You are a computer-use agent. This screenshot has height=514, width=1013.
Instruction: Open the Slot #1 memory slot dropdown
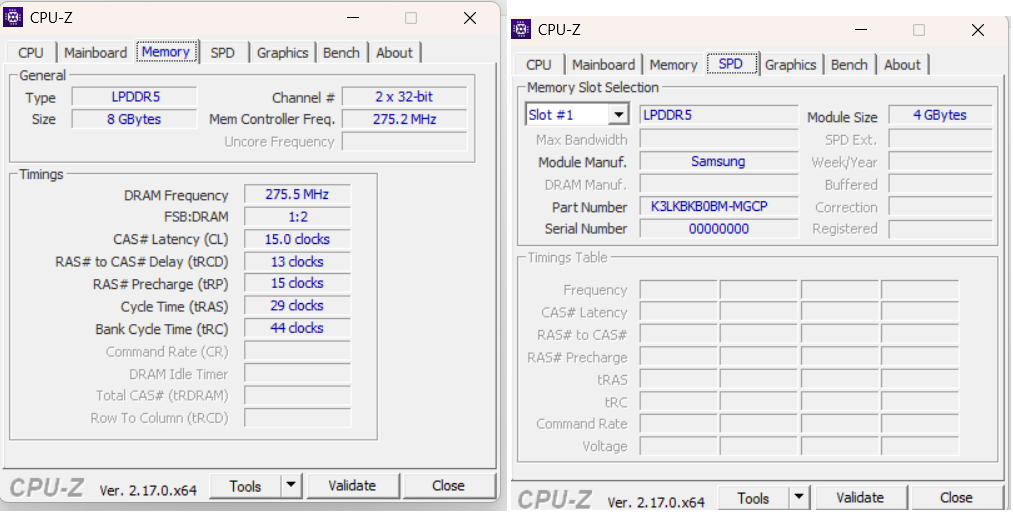pyautogui.click(x=618, y=115)
